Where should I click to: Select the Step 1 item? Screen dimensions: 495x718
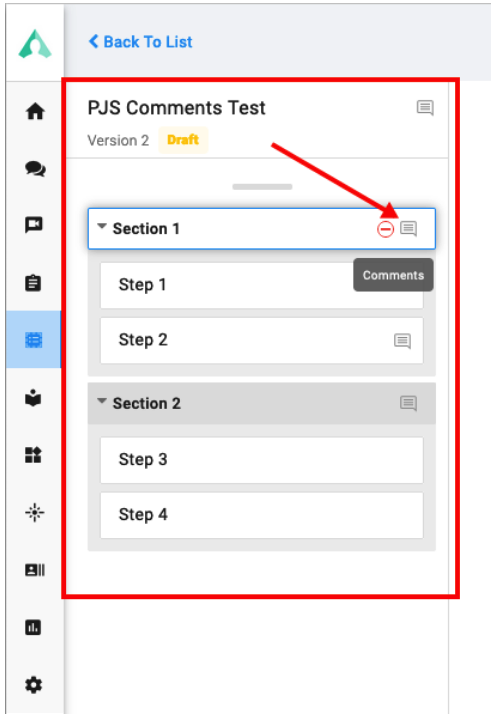[262, 285]
